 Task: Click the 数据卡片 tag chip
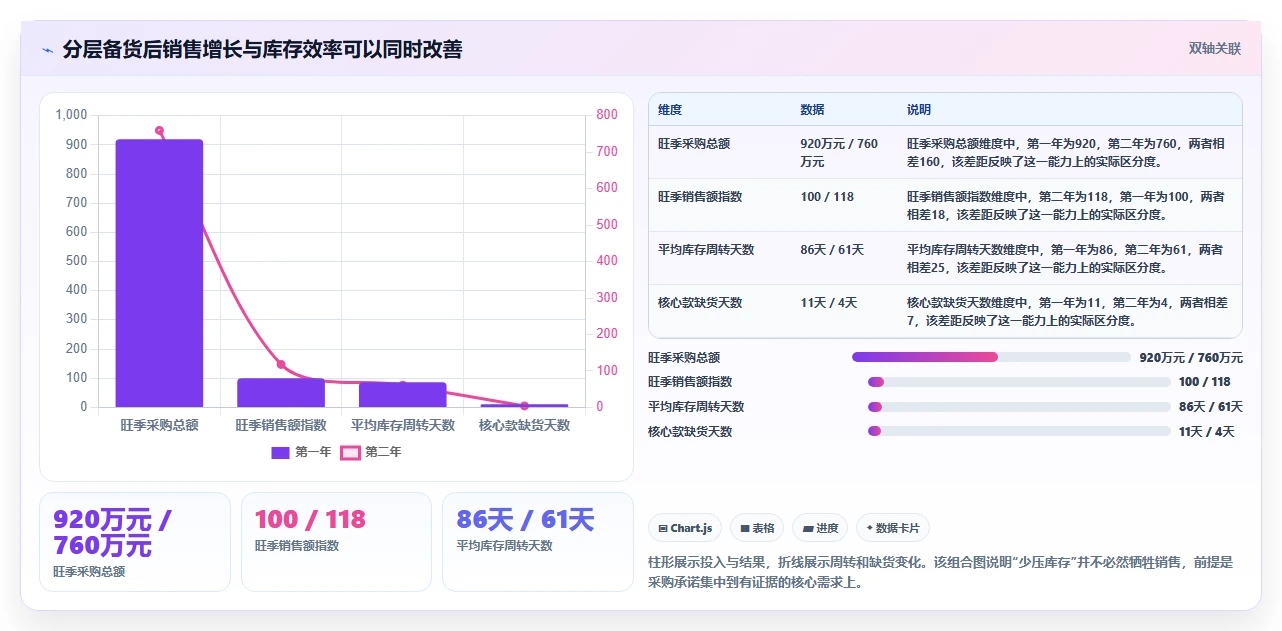[x=893, y=528]
